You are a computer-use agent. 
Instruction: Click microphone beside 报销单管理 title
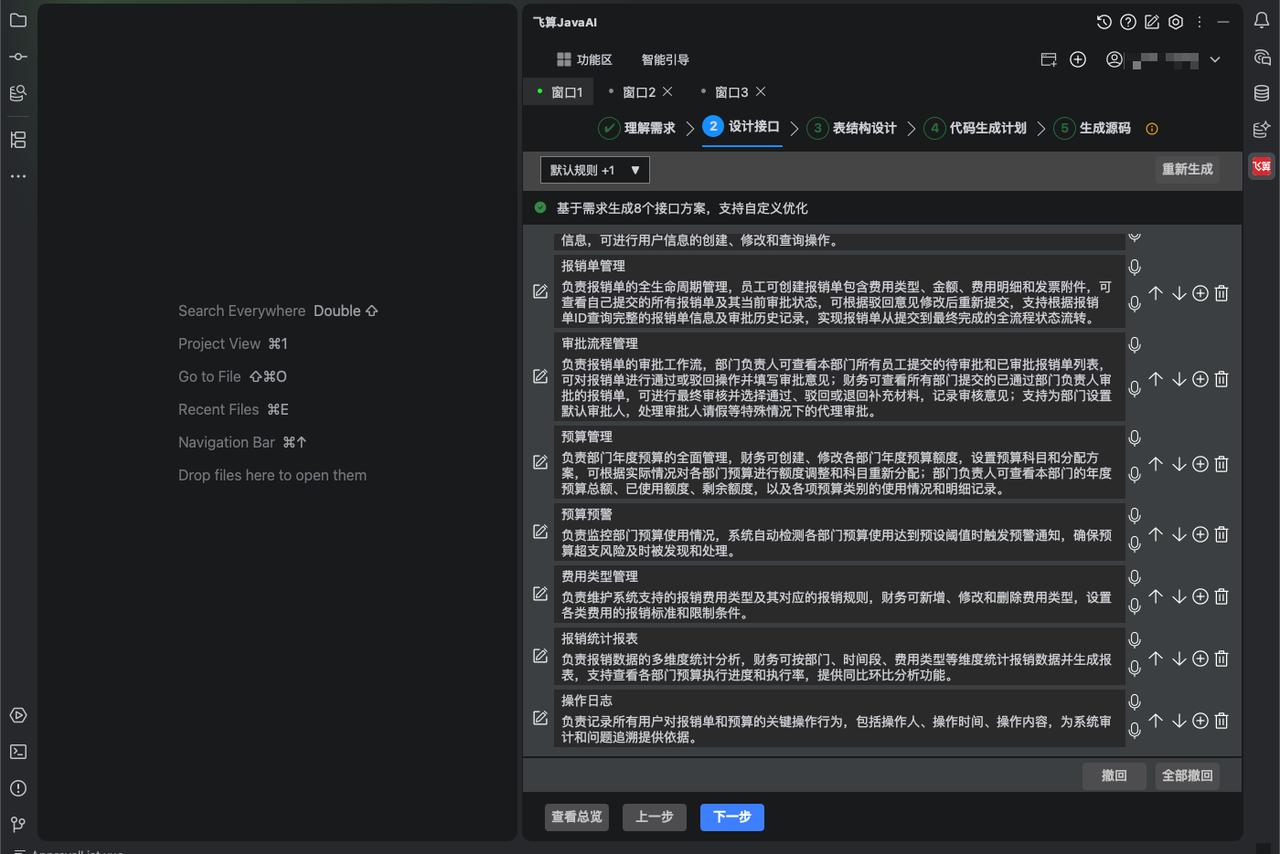pos(1135,268)
